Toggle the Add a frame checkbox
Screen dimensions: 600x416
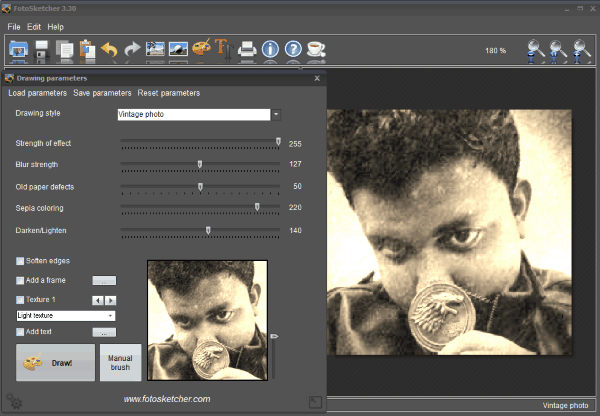click(20, 280)
